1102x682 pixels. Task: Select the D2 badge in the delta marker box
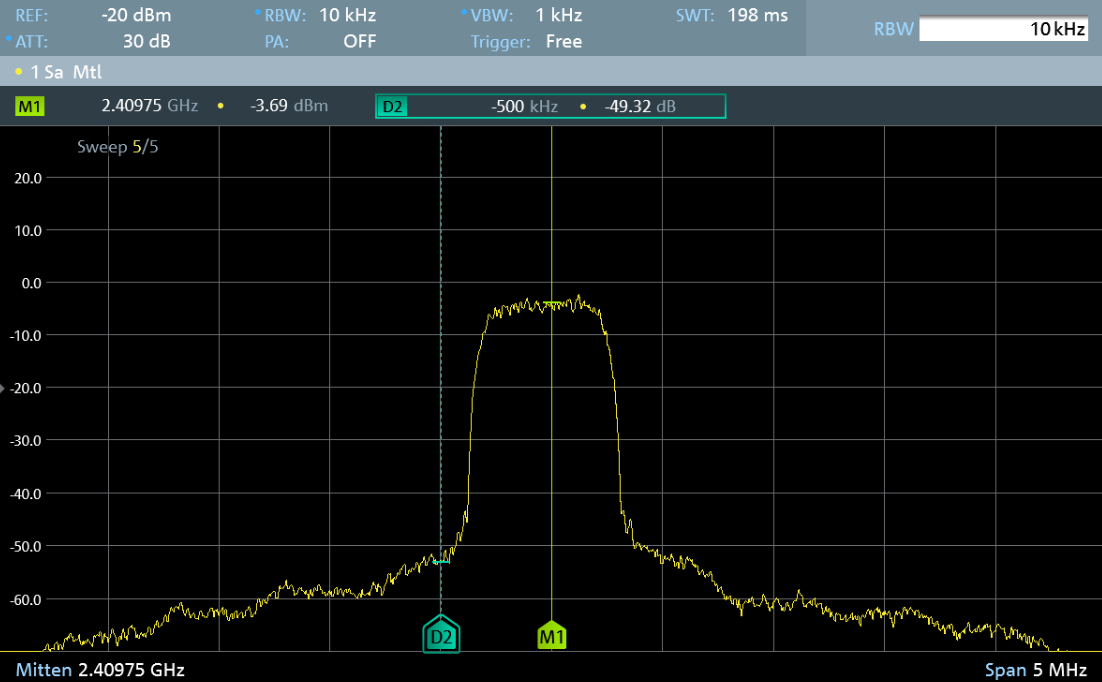393,107
